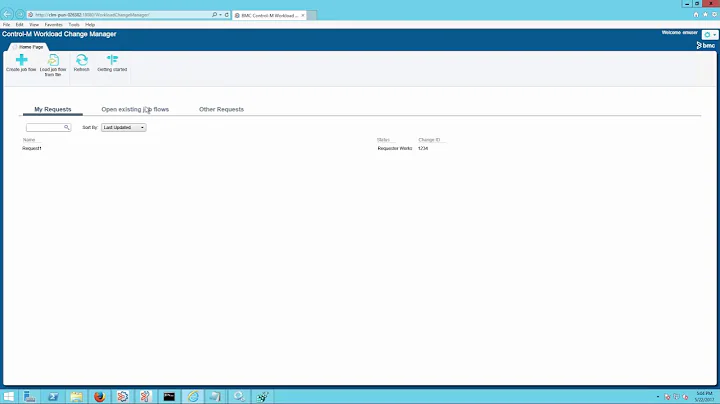Screen dimensions: 720x404
Task: Select the Home Page tab
Action: coord(28,47)
